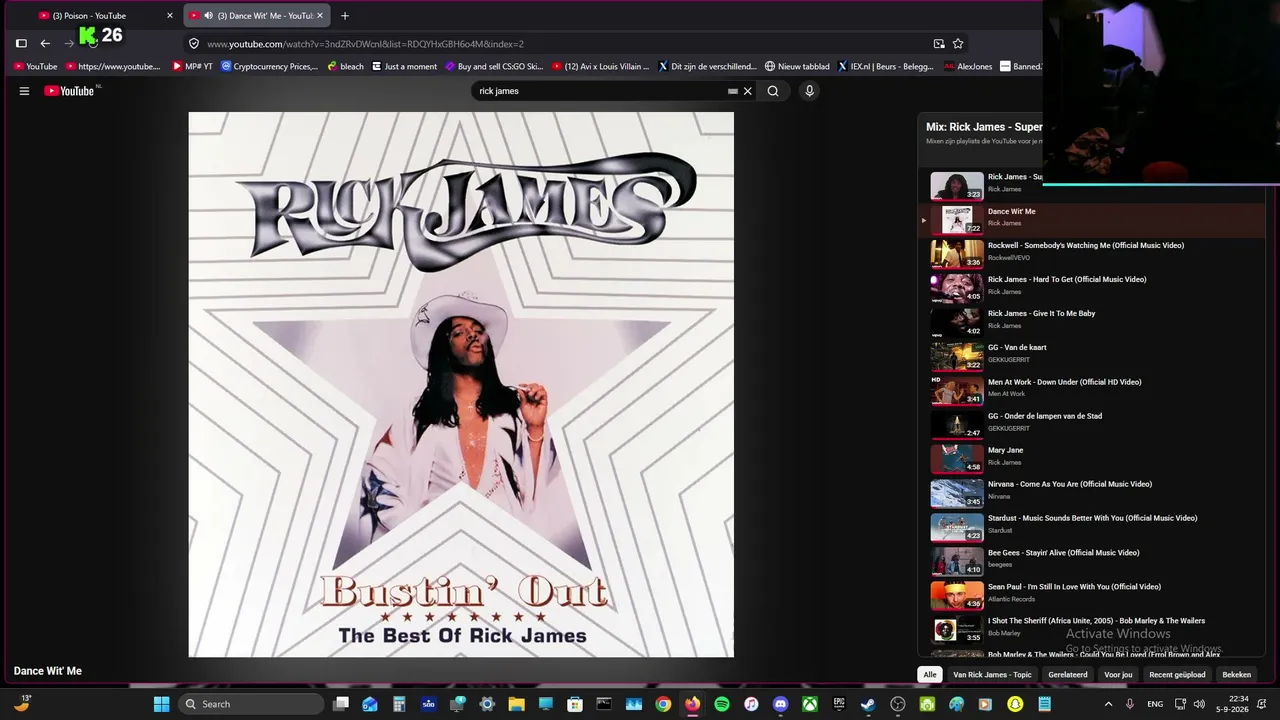1280x720 pixels.
Task: Select the Gerelateerd filter chip
Action: coord(1068,675)
